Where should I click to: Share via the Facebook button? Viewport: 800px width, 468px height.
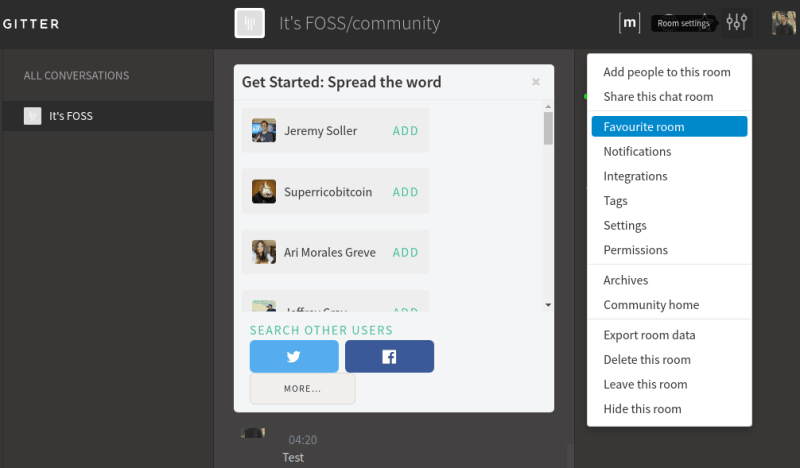[x=389, y=356]
